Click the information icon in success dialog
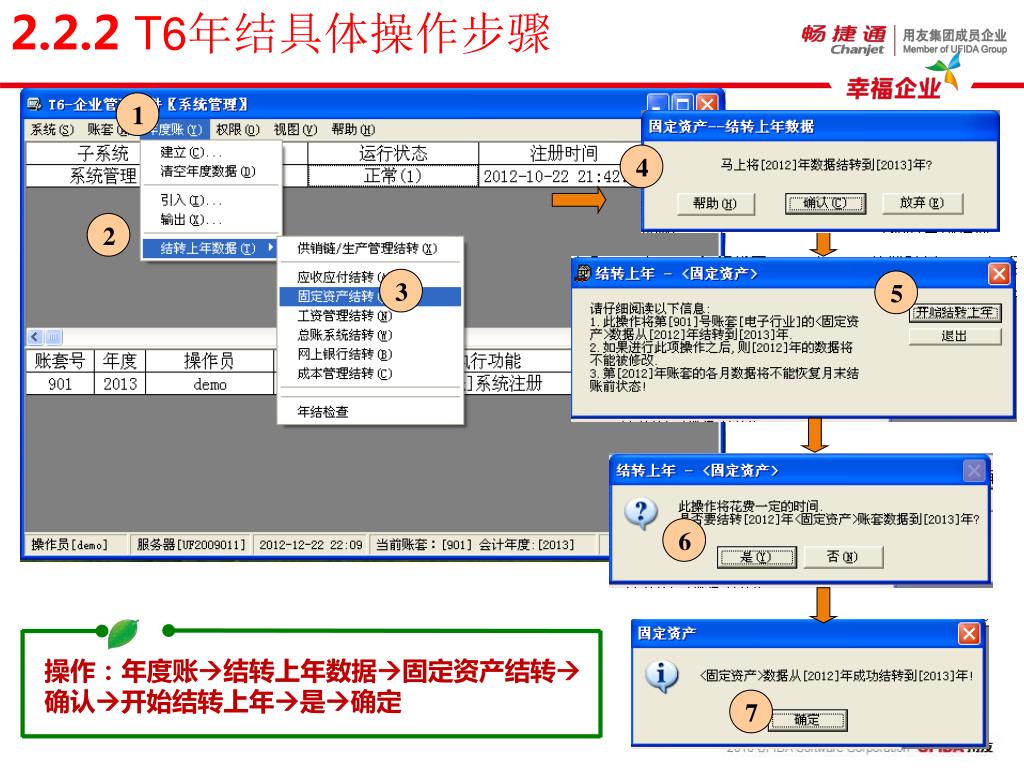1024x768 pixels. point(661,676)
